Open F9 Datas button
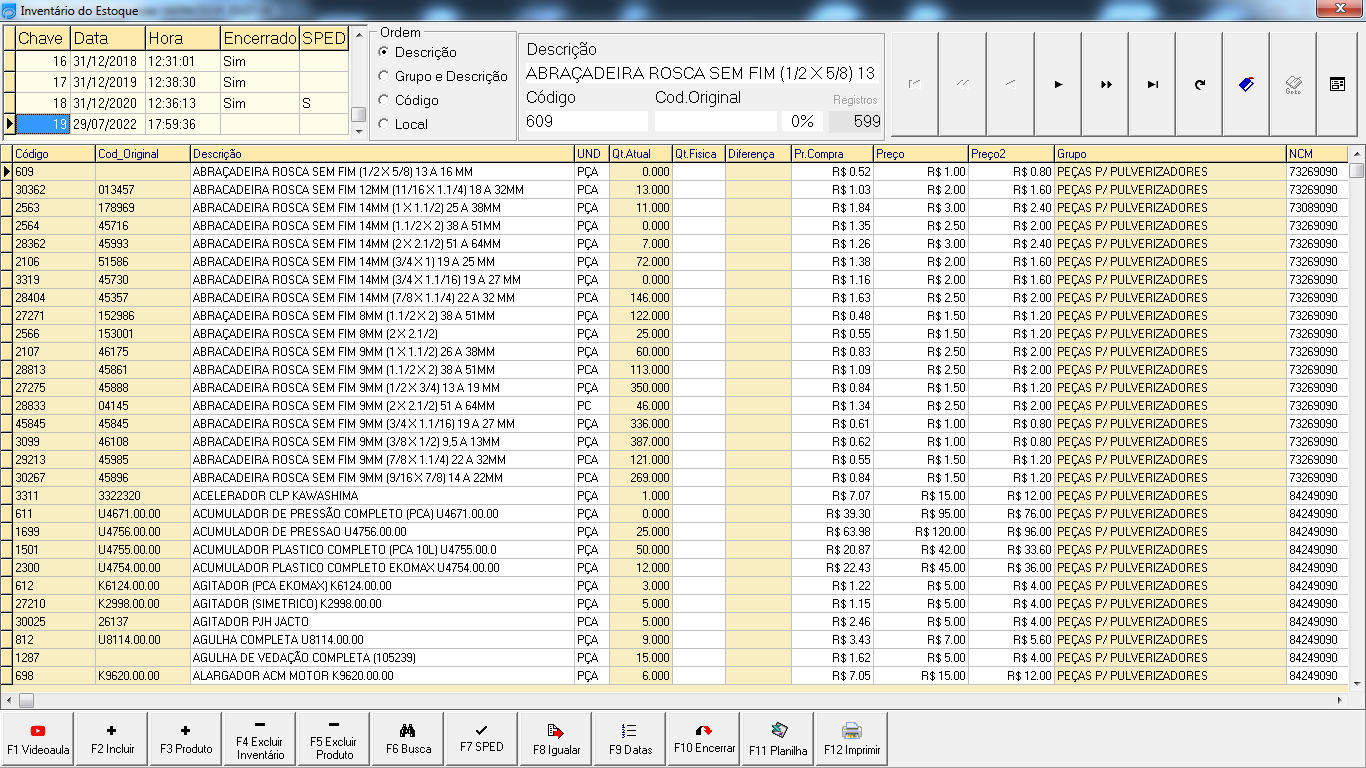 pyautogui.click(x=630, y=739)
